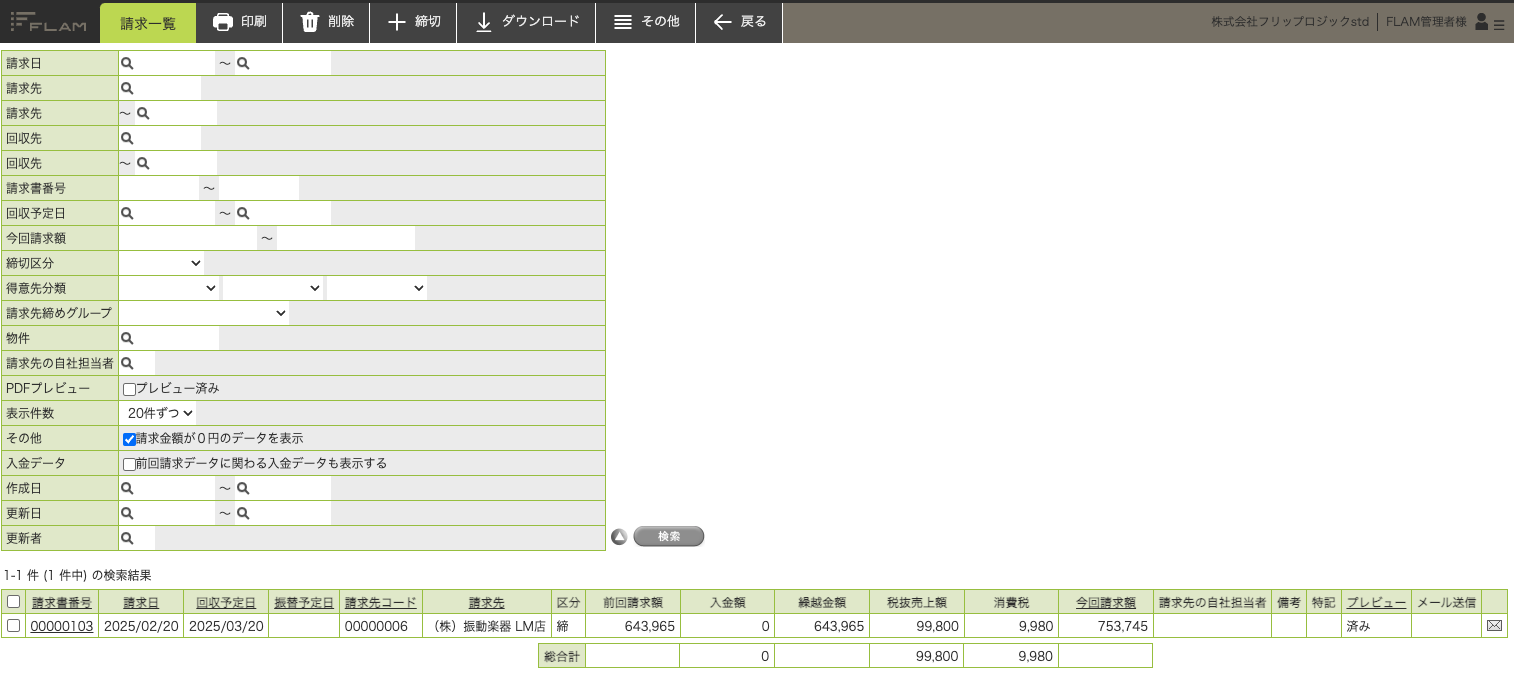Sort by プレビュー column header
The width and height of the screenshot is (1514, 674).
coord(1376,603)
